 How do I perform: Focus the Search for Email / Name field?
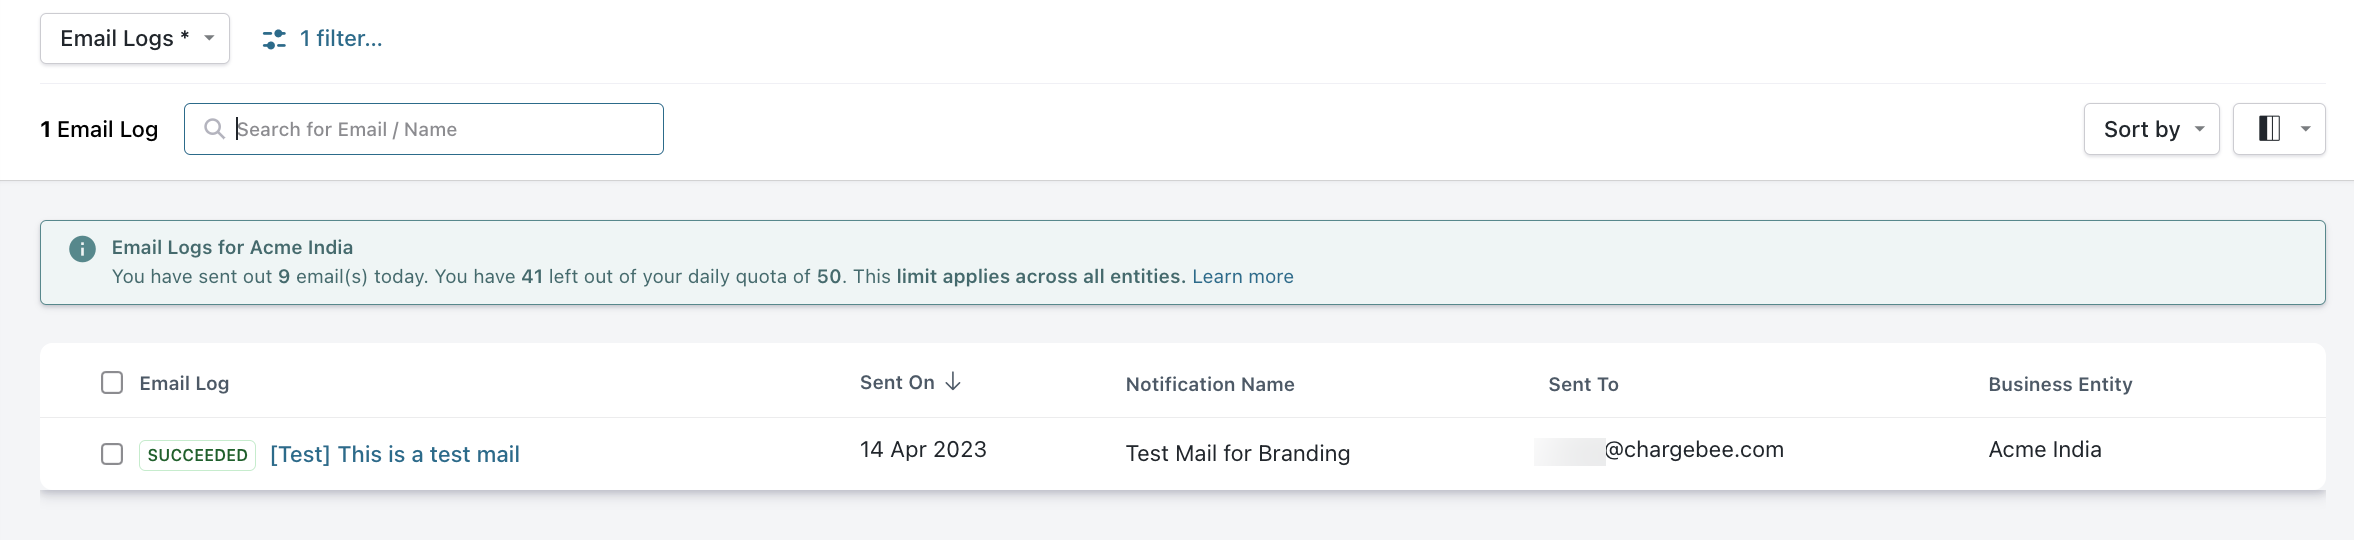pos(440,129)
